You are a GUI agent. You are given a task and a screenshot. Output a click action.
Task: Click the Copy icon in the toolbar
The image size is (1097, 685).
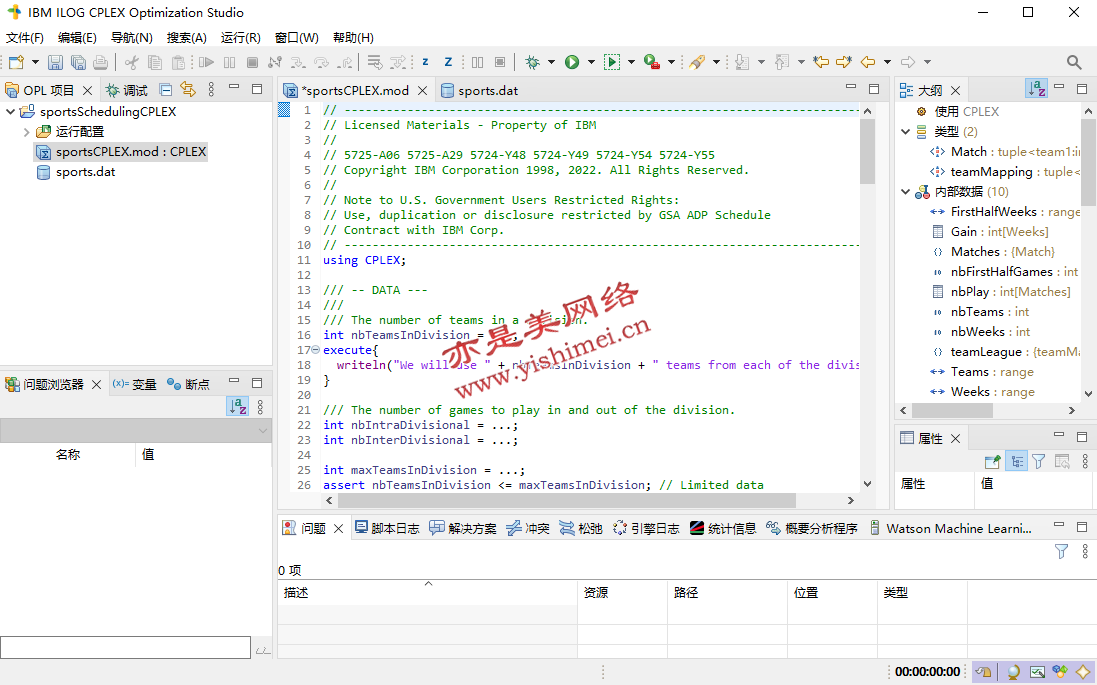point(155,62)
